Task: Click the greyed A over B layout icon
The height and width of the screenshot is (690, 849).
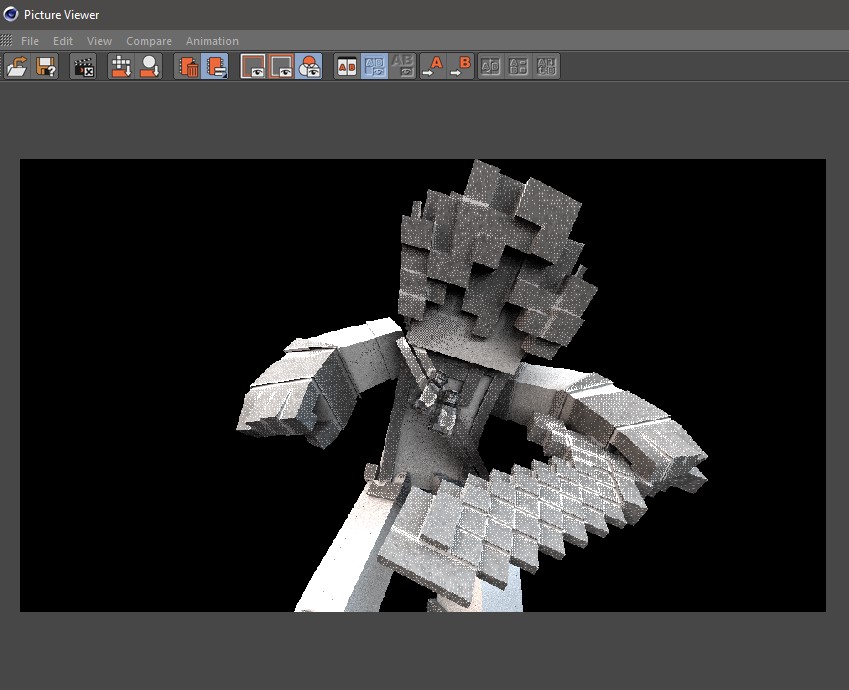Action: (x=518, y=66)
